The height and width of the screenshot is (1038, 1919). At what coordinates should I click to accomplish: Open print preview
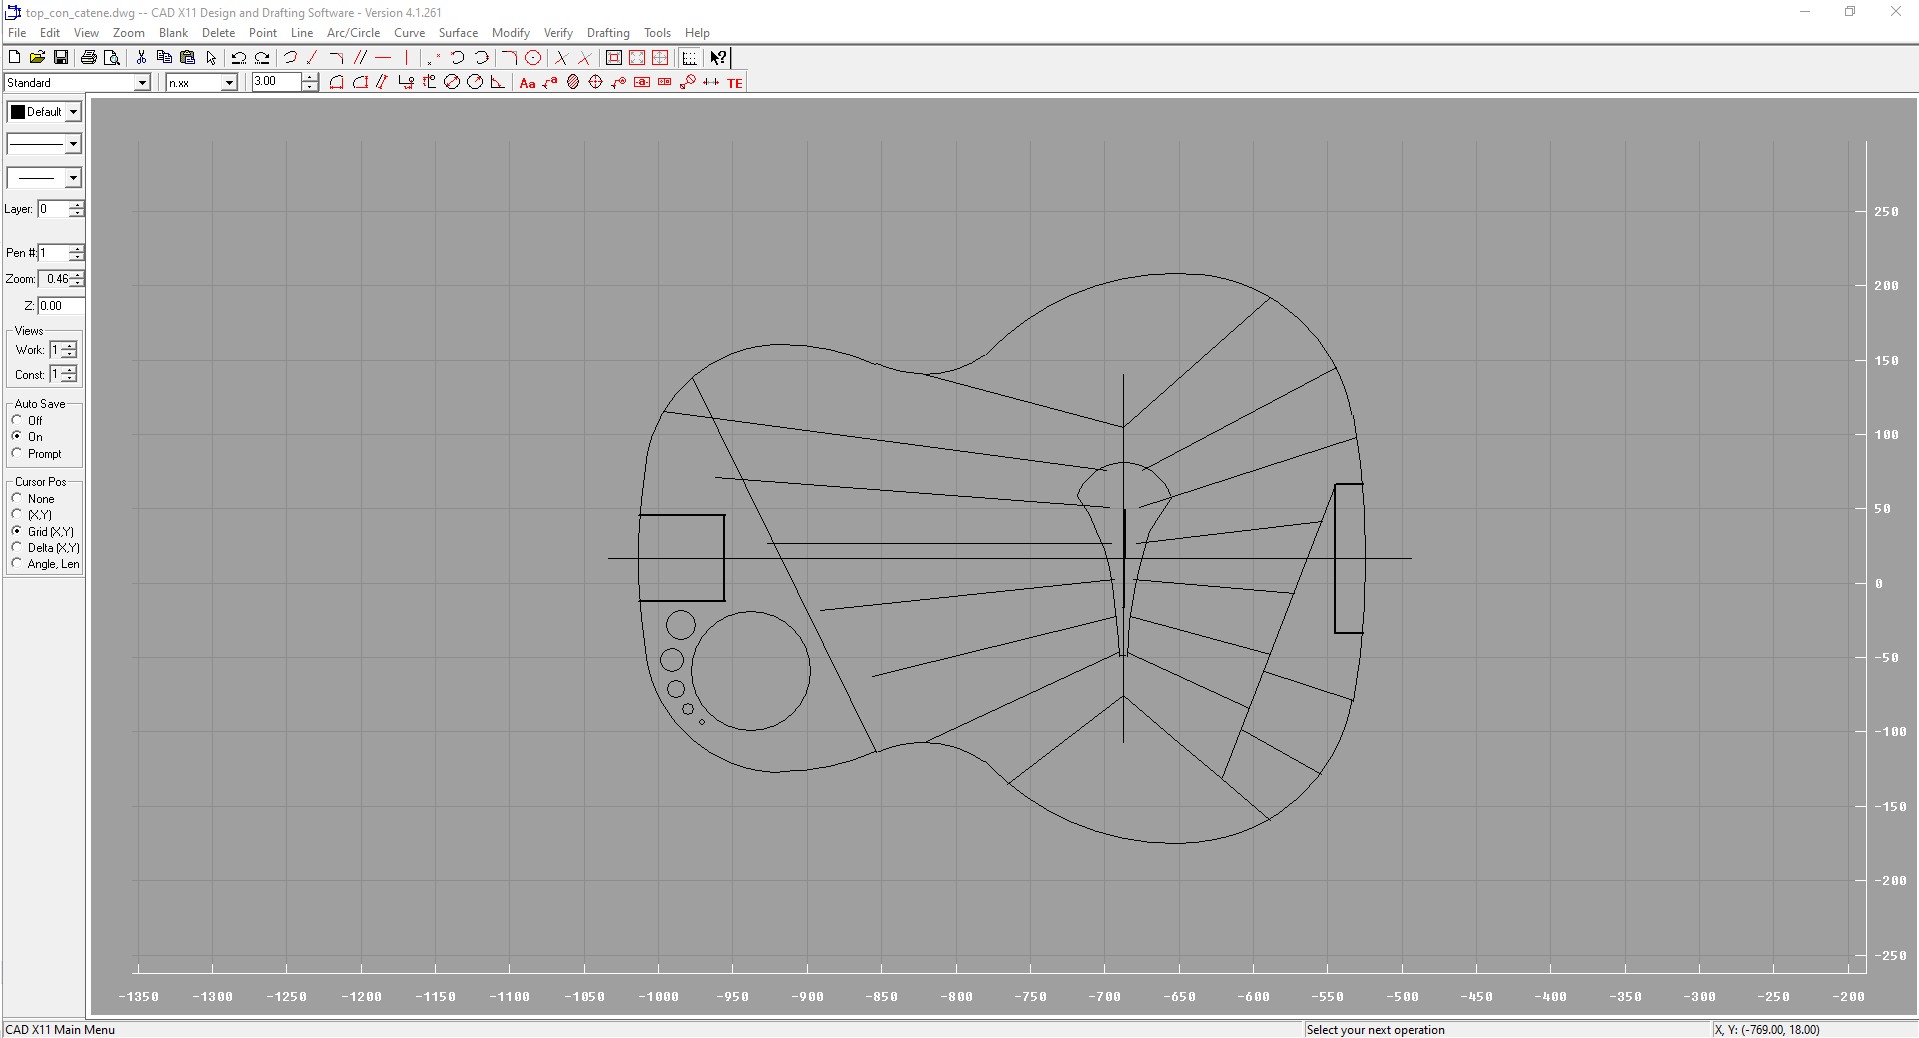coord(112,58)
